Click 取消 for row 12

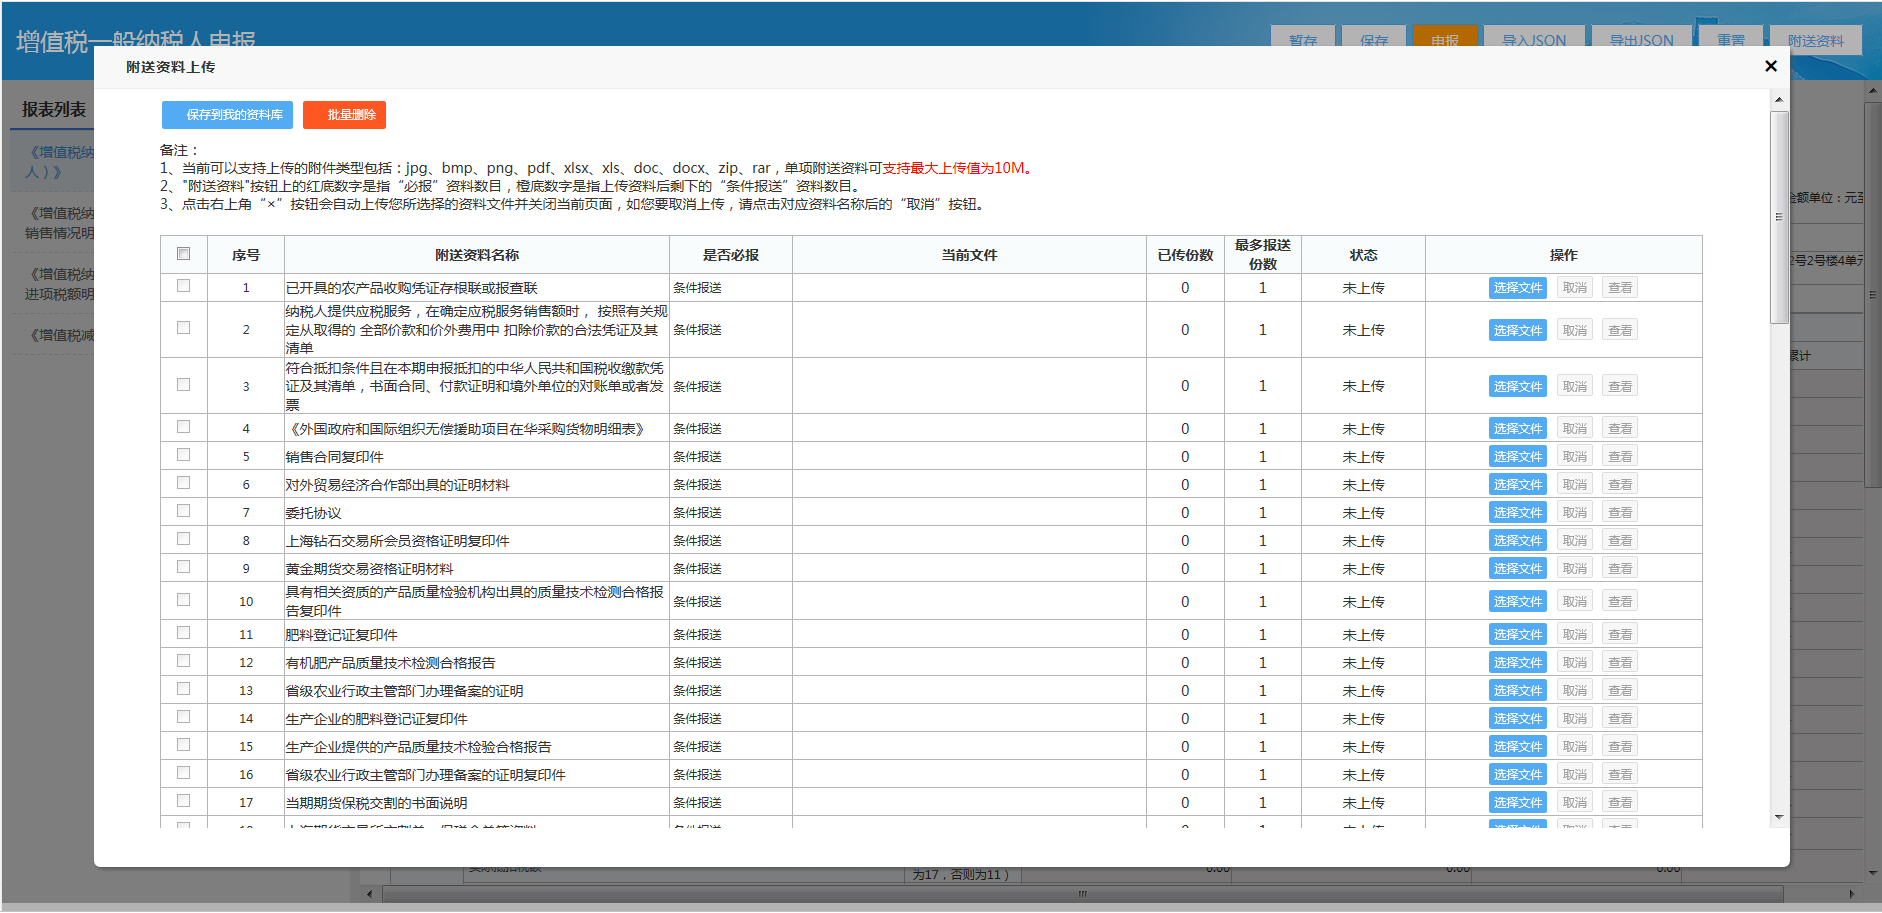click(x=1575, y=662)
